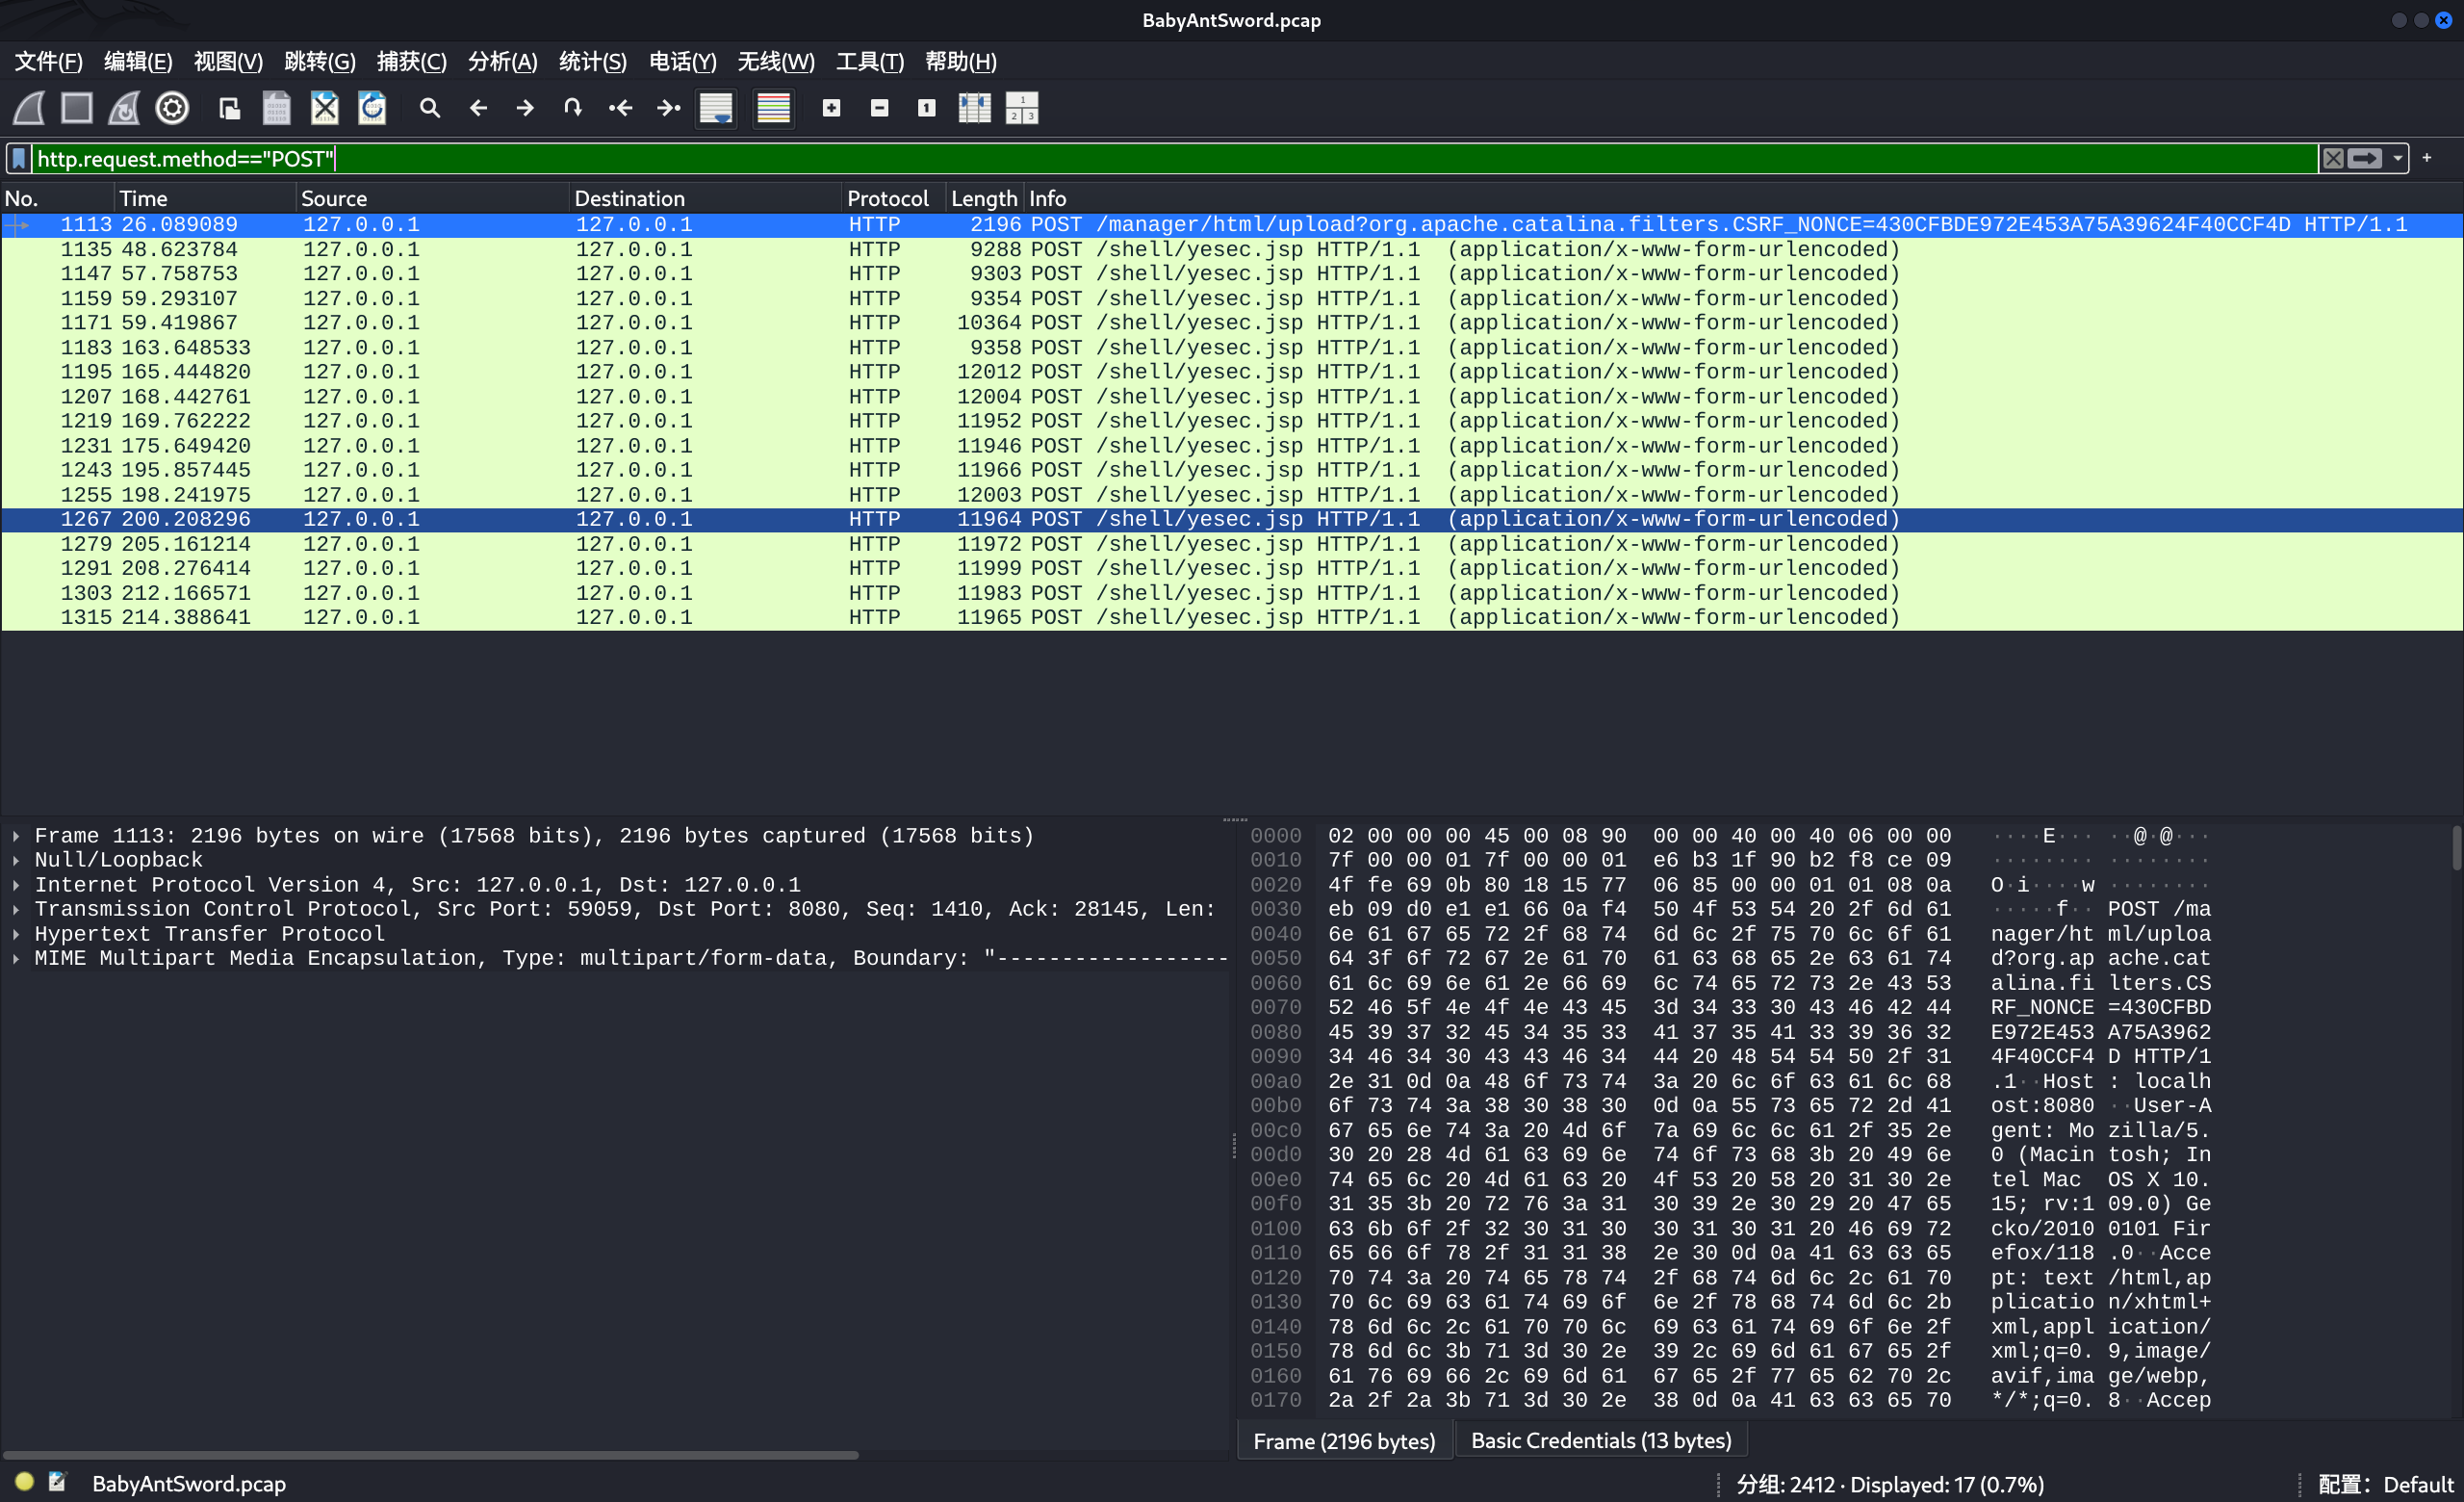Image resolution: width=2464 pixels, height=1502 pixels.
Task: Click the resize columns icon
Action: tap(974, 108)
